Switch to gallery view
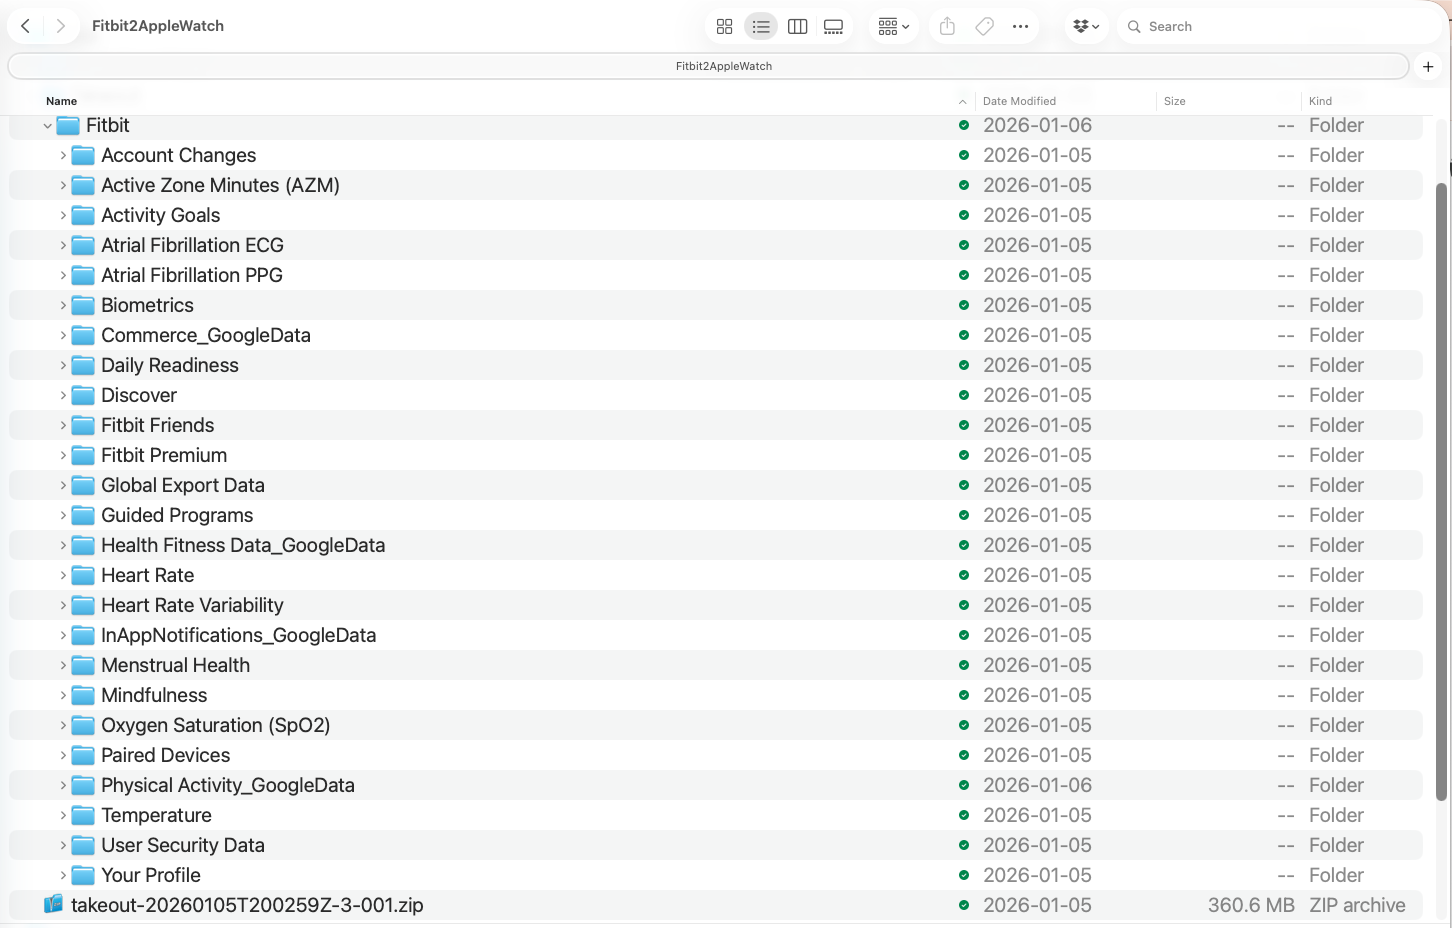Screen dimensions: 1452x928 click(834, 27)
